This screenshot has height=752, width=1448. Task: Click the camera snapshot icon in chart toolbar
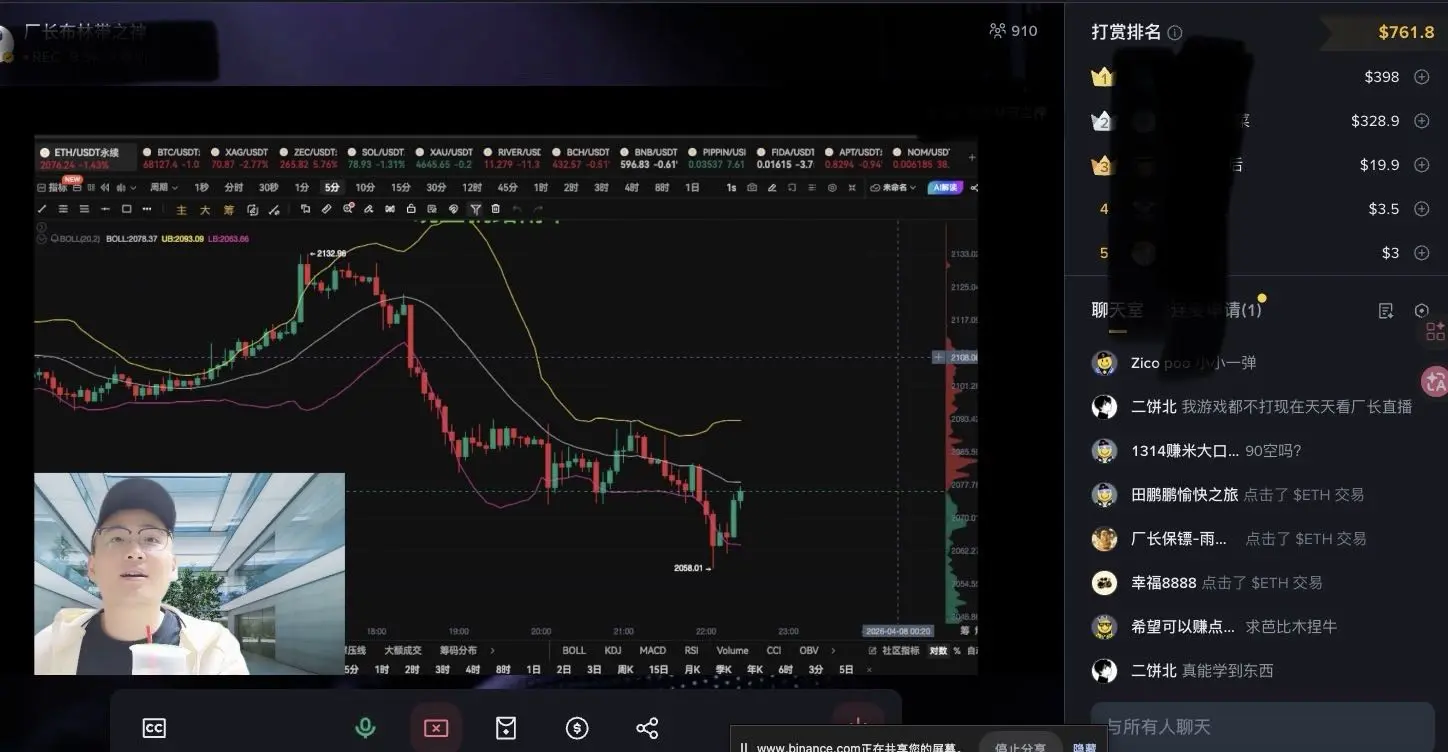[x=752, y=187]
